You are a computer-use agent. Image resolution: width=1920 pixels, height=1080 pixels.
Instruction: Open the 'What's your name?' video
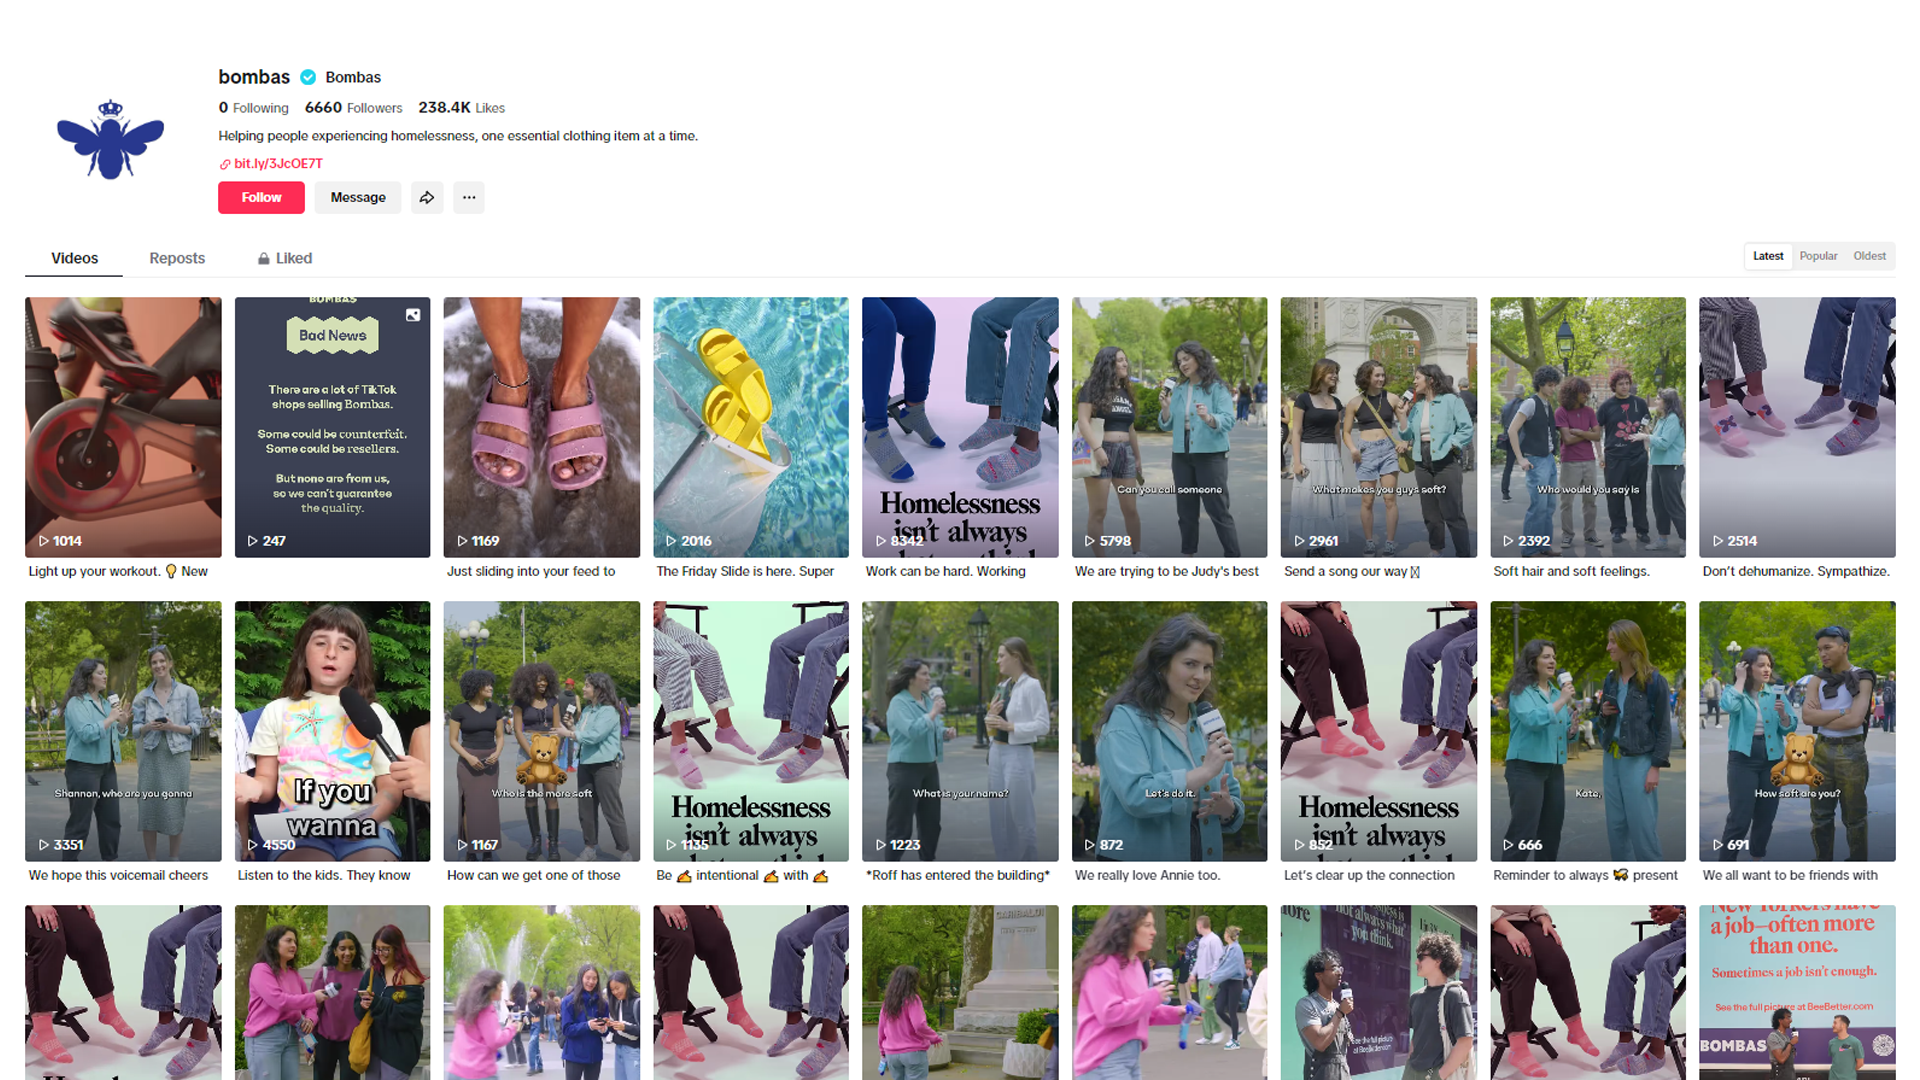[960, 731]
